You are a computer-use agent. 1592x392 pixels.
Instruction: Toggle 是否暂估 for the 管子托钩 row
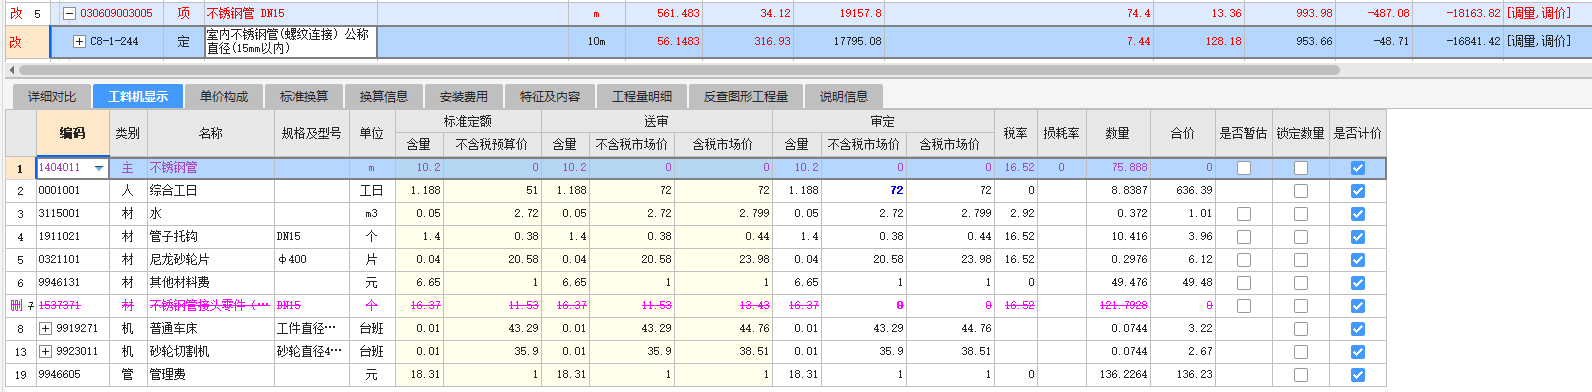pyautogui.click(x=1244, y=237)
